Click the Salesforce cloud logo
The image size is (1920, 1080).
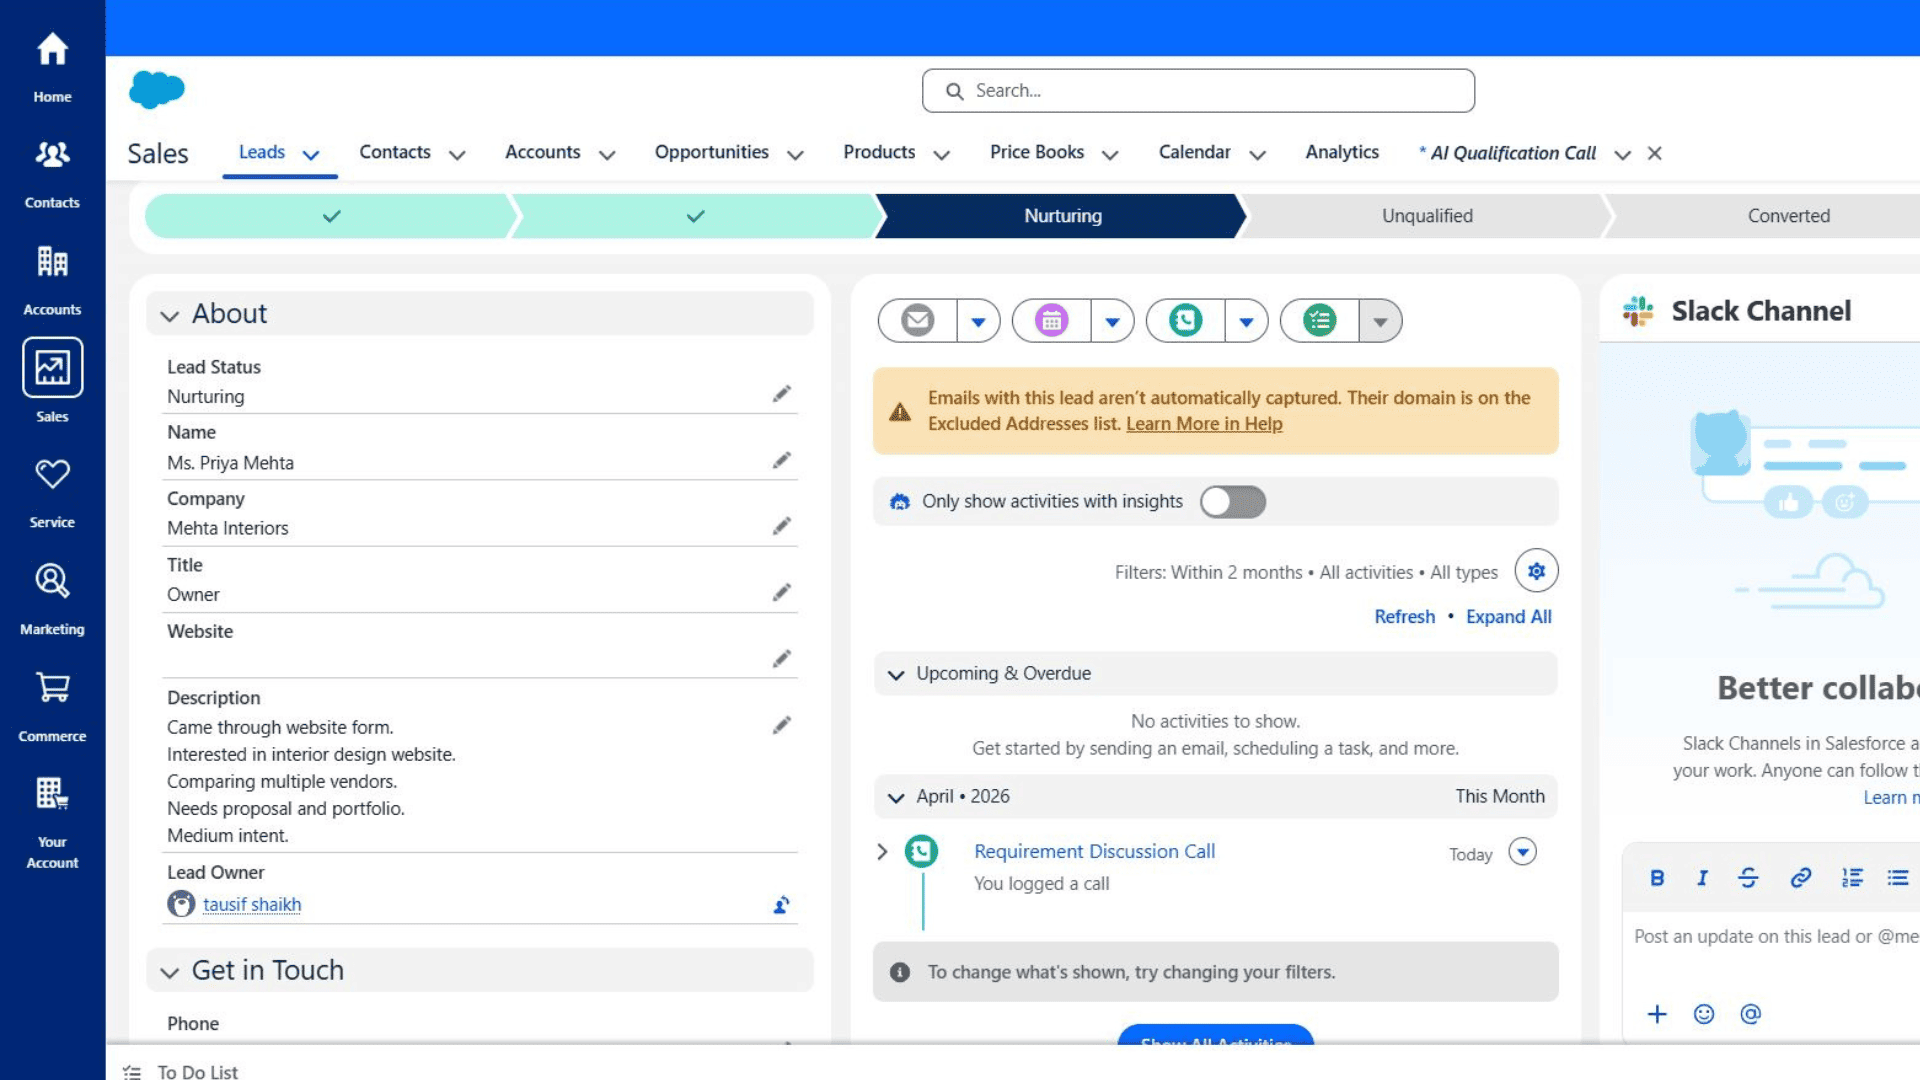point(157,90)
